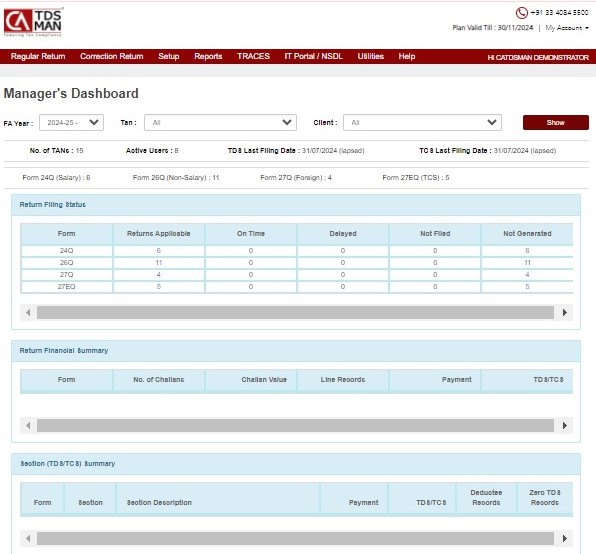Open the Regular Return menu
Screen dimensions: 596x554
(38, 56)
